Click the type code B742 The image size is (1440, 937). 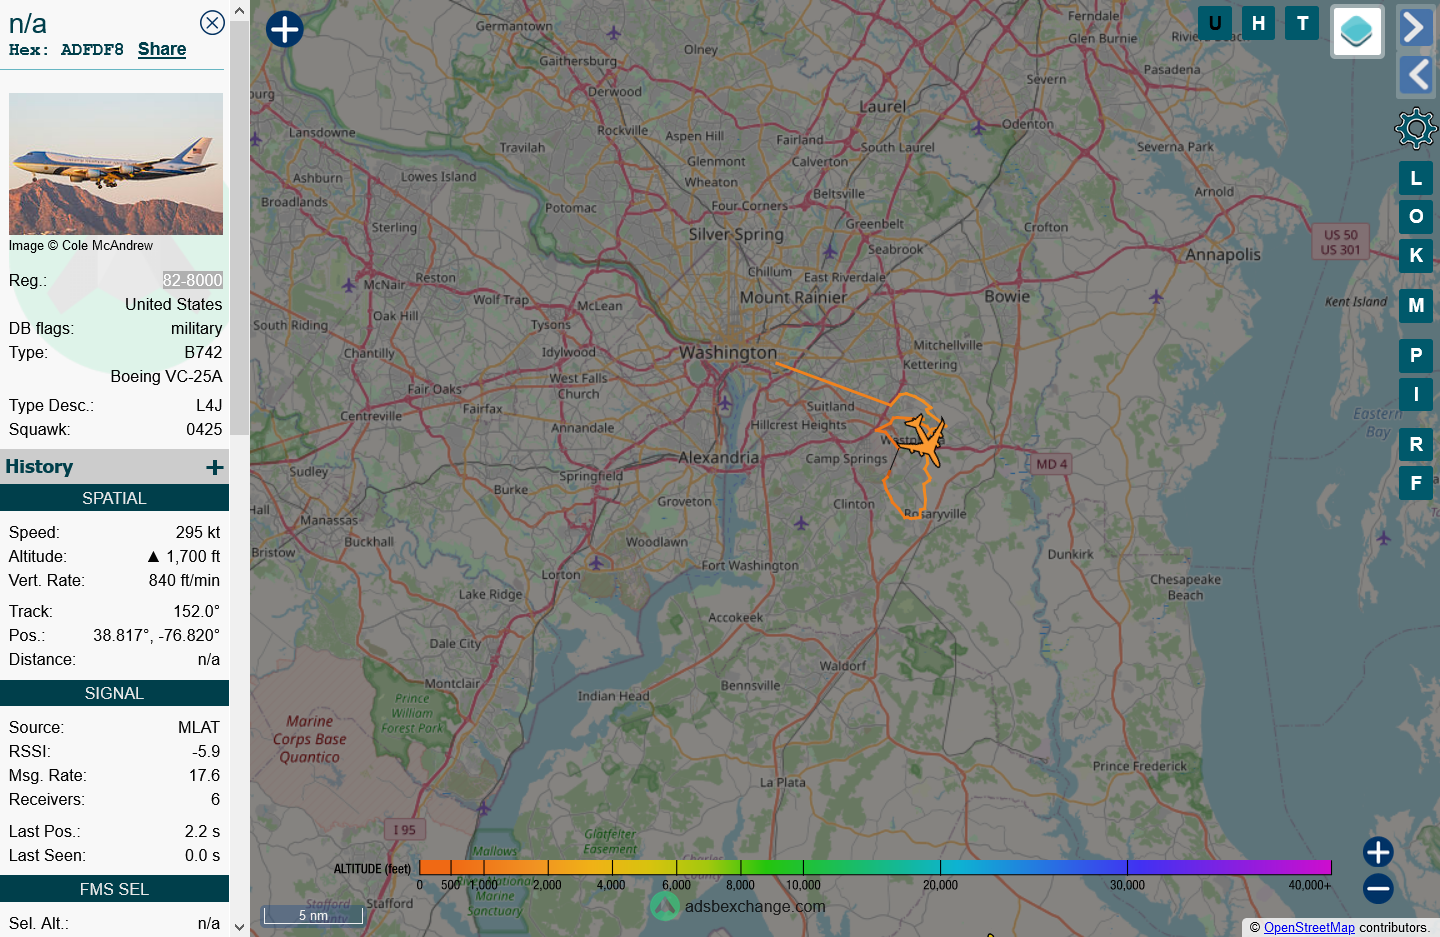point(204,352)
